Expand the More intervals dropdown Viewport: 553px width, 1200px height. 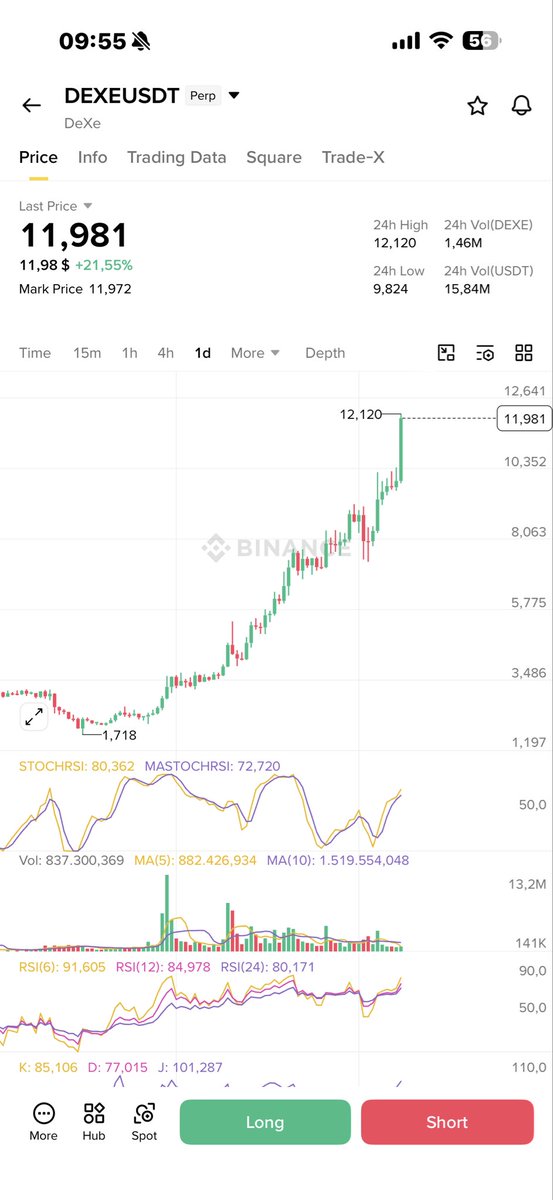(x=255, y=353)
